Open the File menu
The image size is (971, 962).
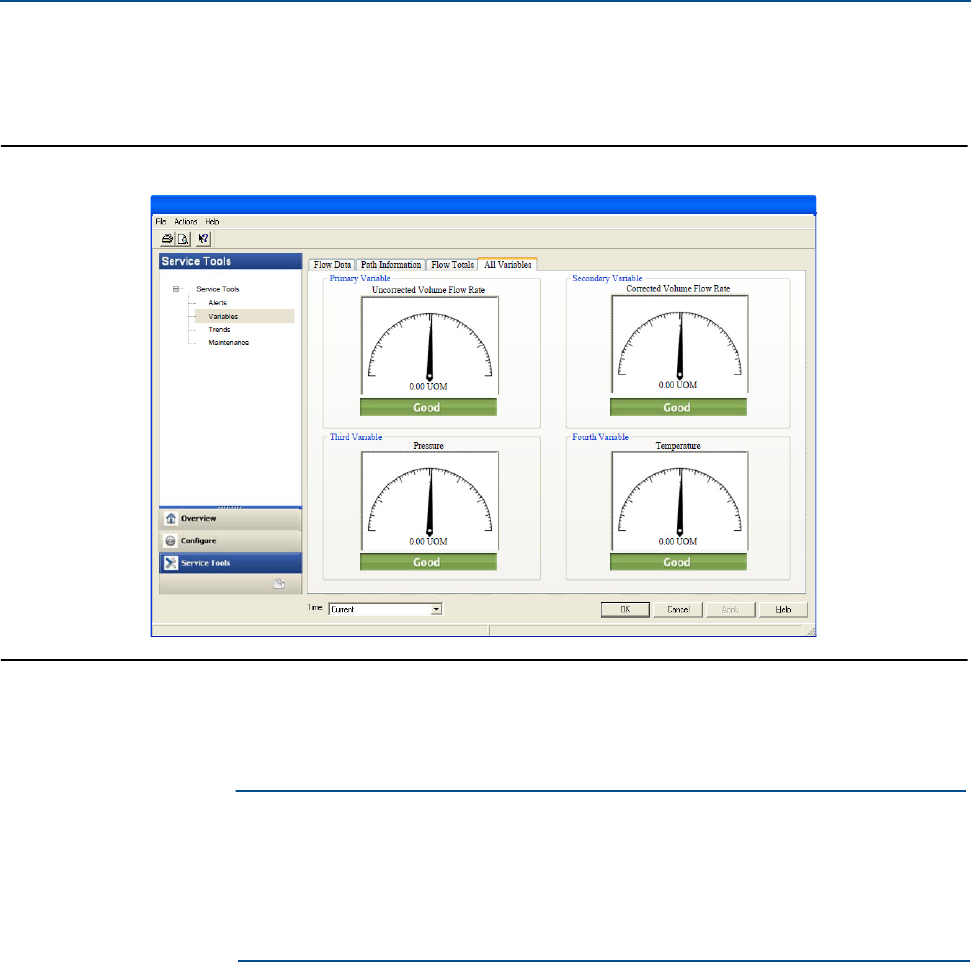tap(161, 221)
